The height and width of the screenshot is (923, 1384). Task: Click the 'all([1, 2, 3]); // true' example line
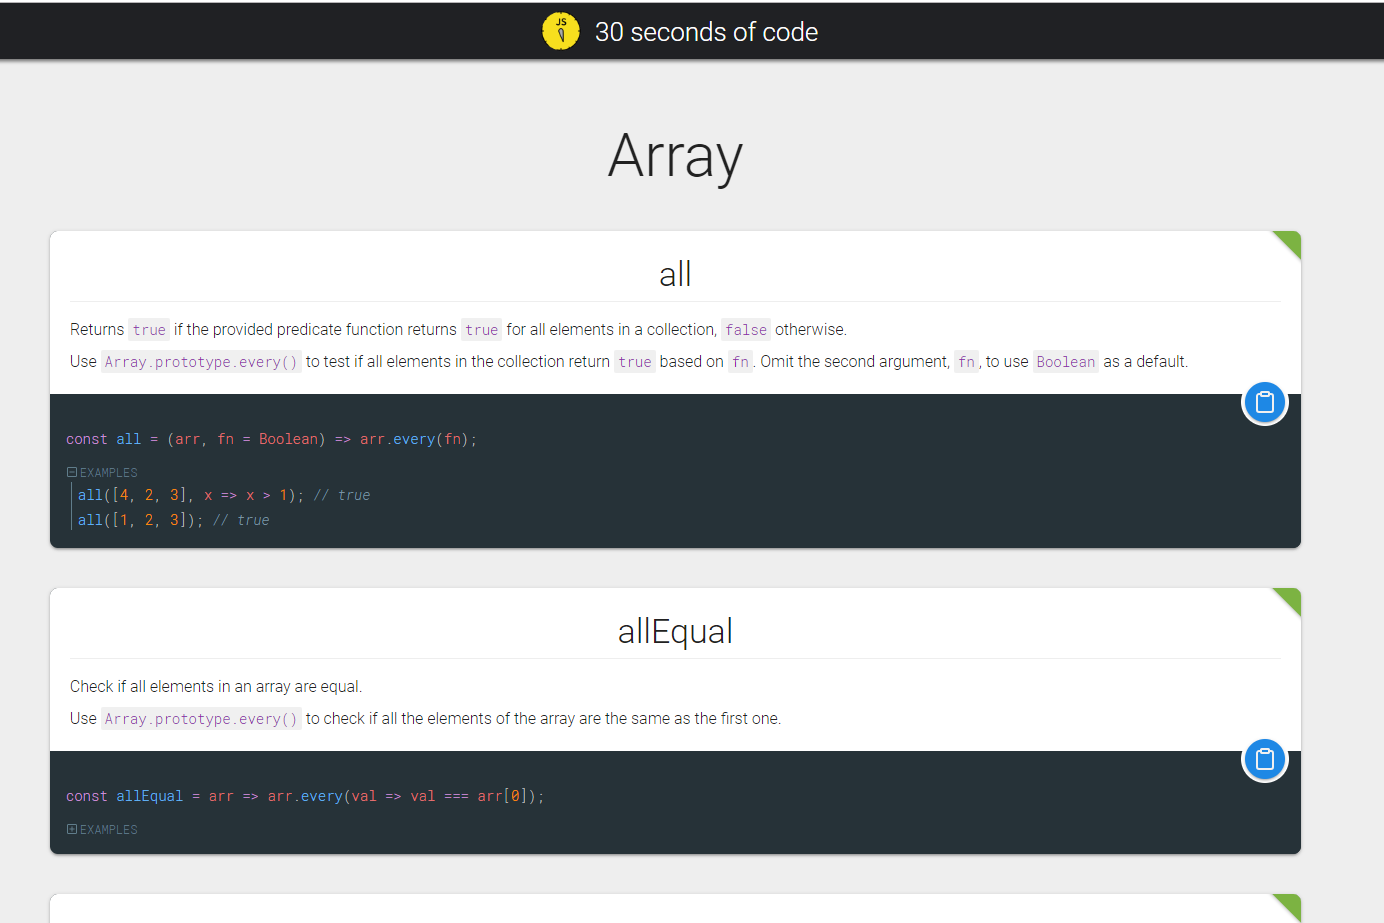pos(174,520)
